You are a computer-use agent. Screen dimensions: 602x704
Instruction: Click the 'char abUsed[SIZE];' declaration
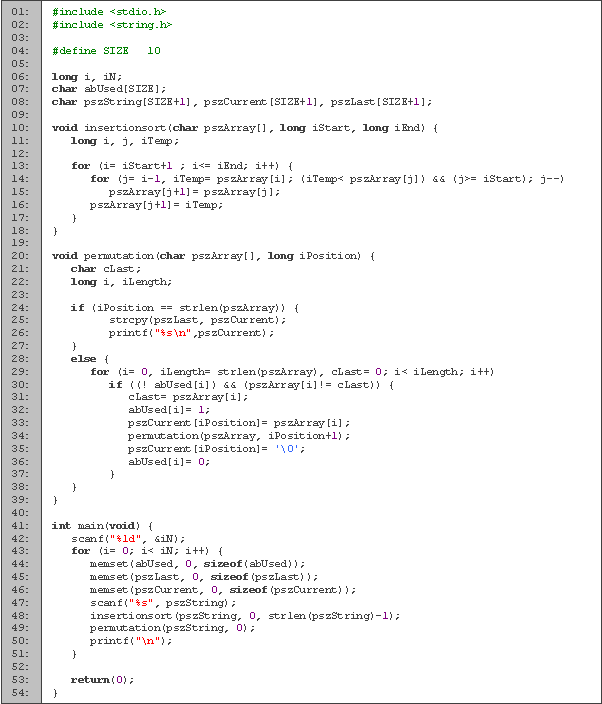click(x=109, y=89)
